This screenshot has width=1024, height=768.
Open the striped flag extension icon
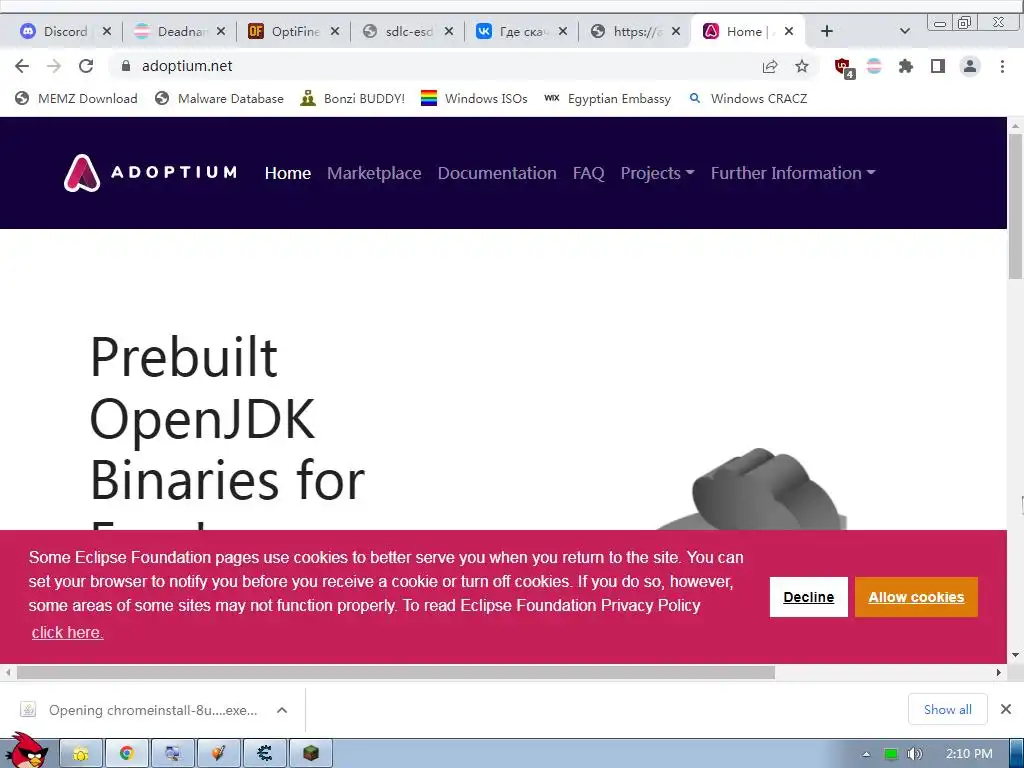(x=874, y=66)
